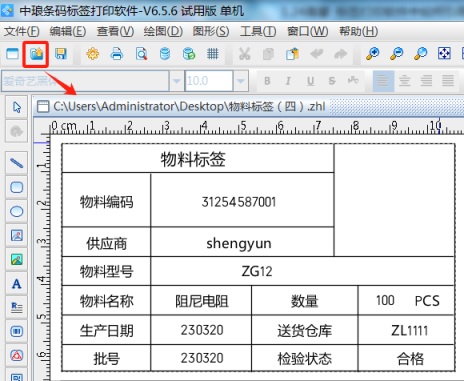Select the ellipse drawing tool
The height and width of the screenshot is (381, 464).
pos(16,211)
